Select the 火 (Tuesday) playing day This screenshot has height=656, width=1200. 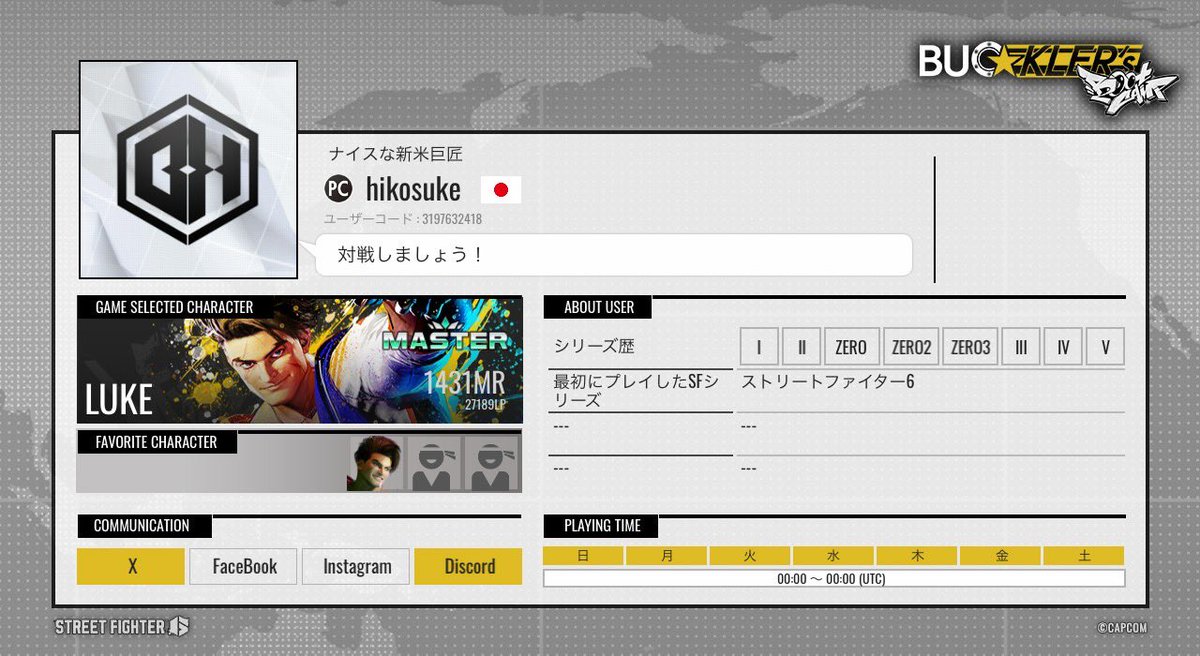750,556
